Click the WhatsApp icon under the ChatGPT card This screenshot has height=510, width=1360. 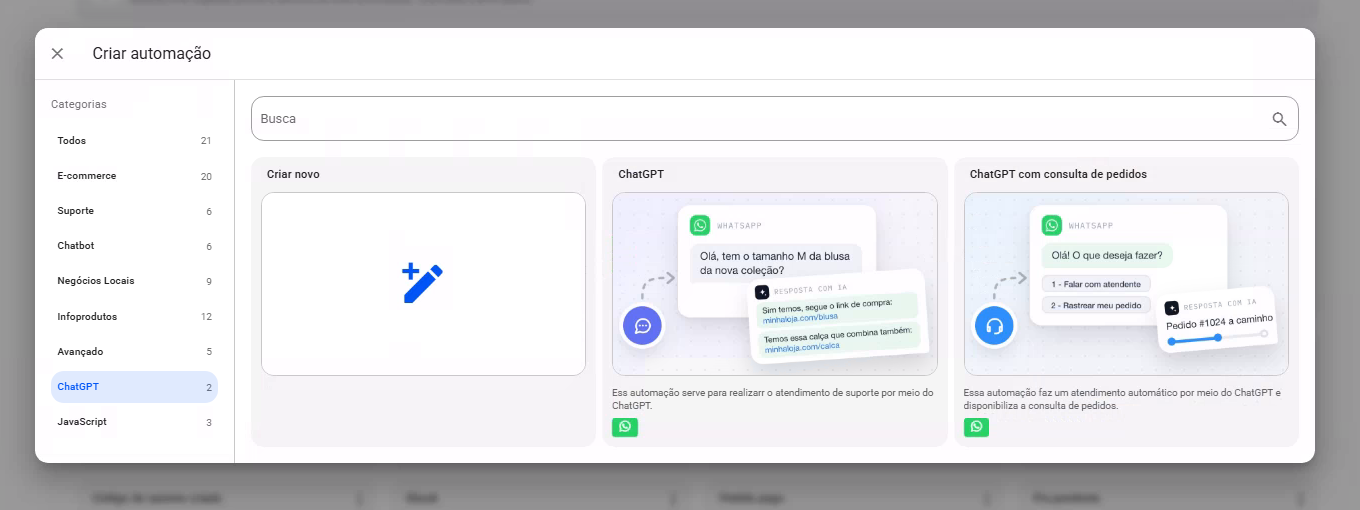[x=625, y=427]
